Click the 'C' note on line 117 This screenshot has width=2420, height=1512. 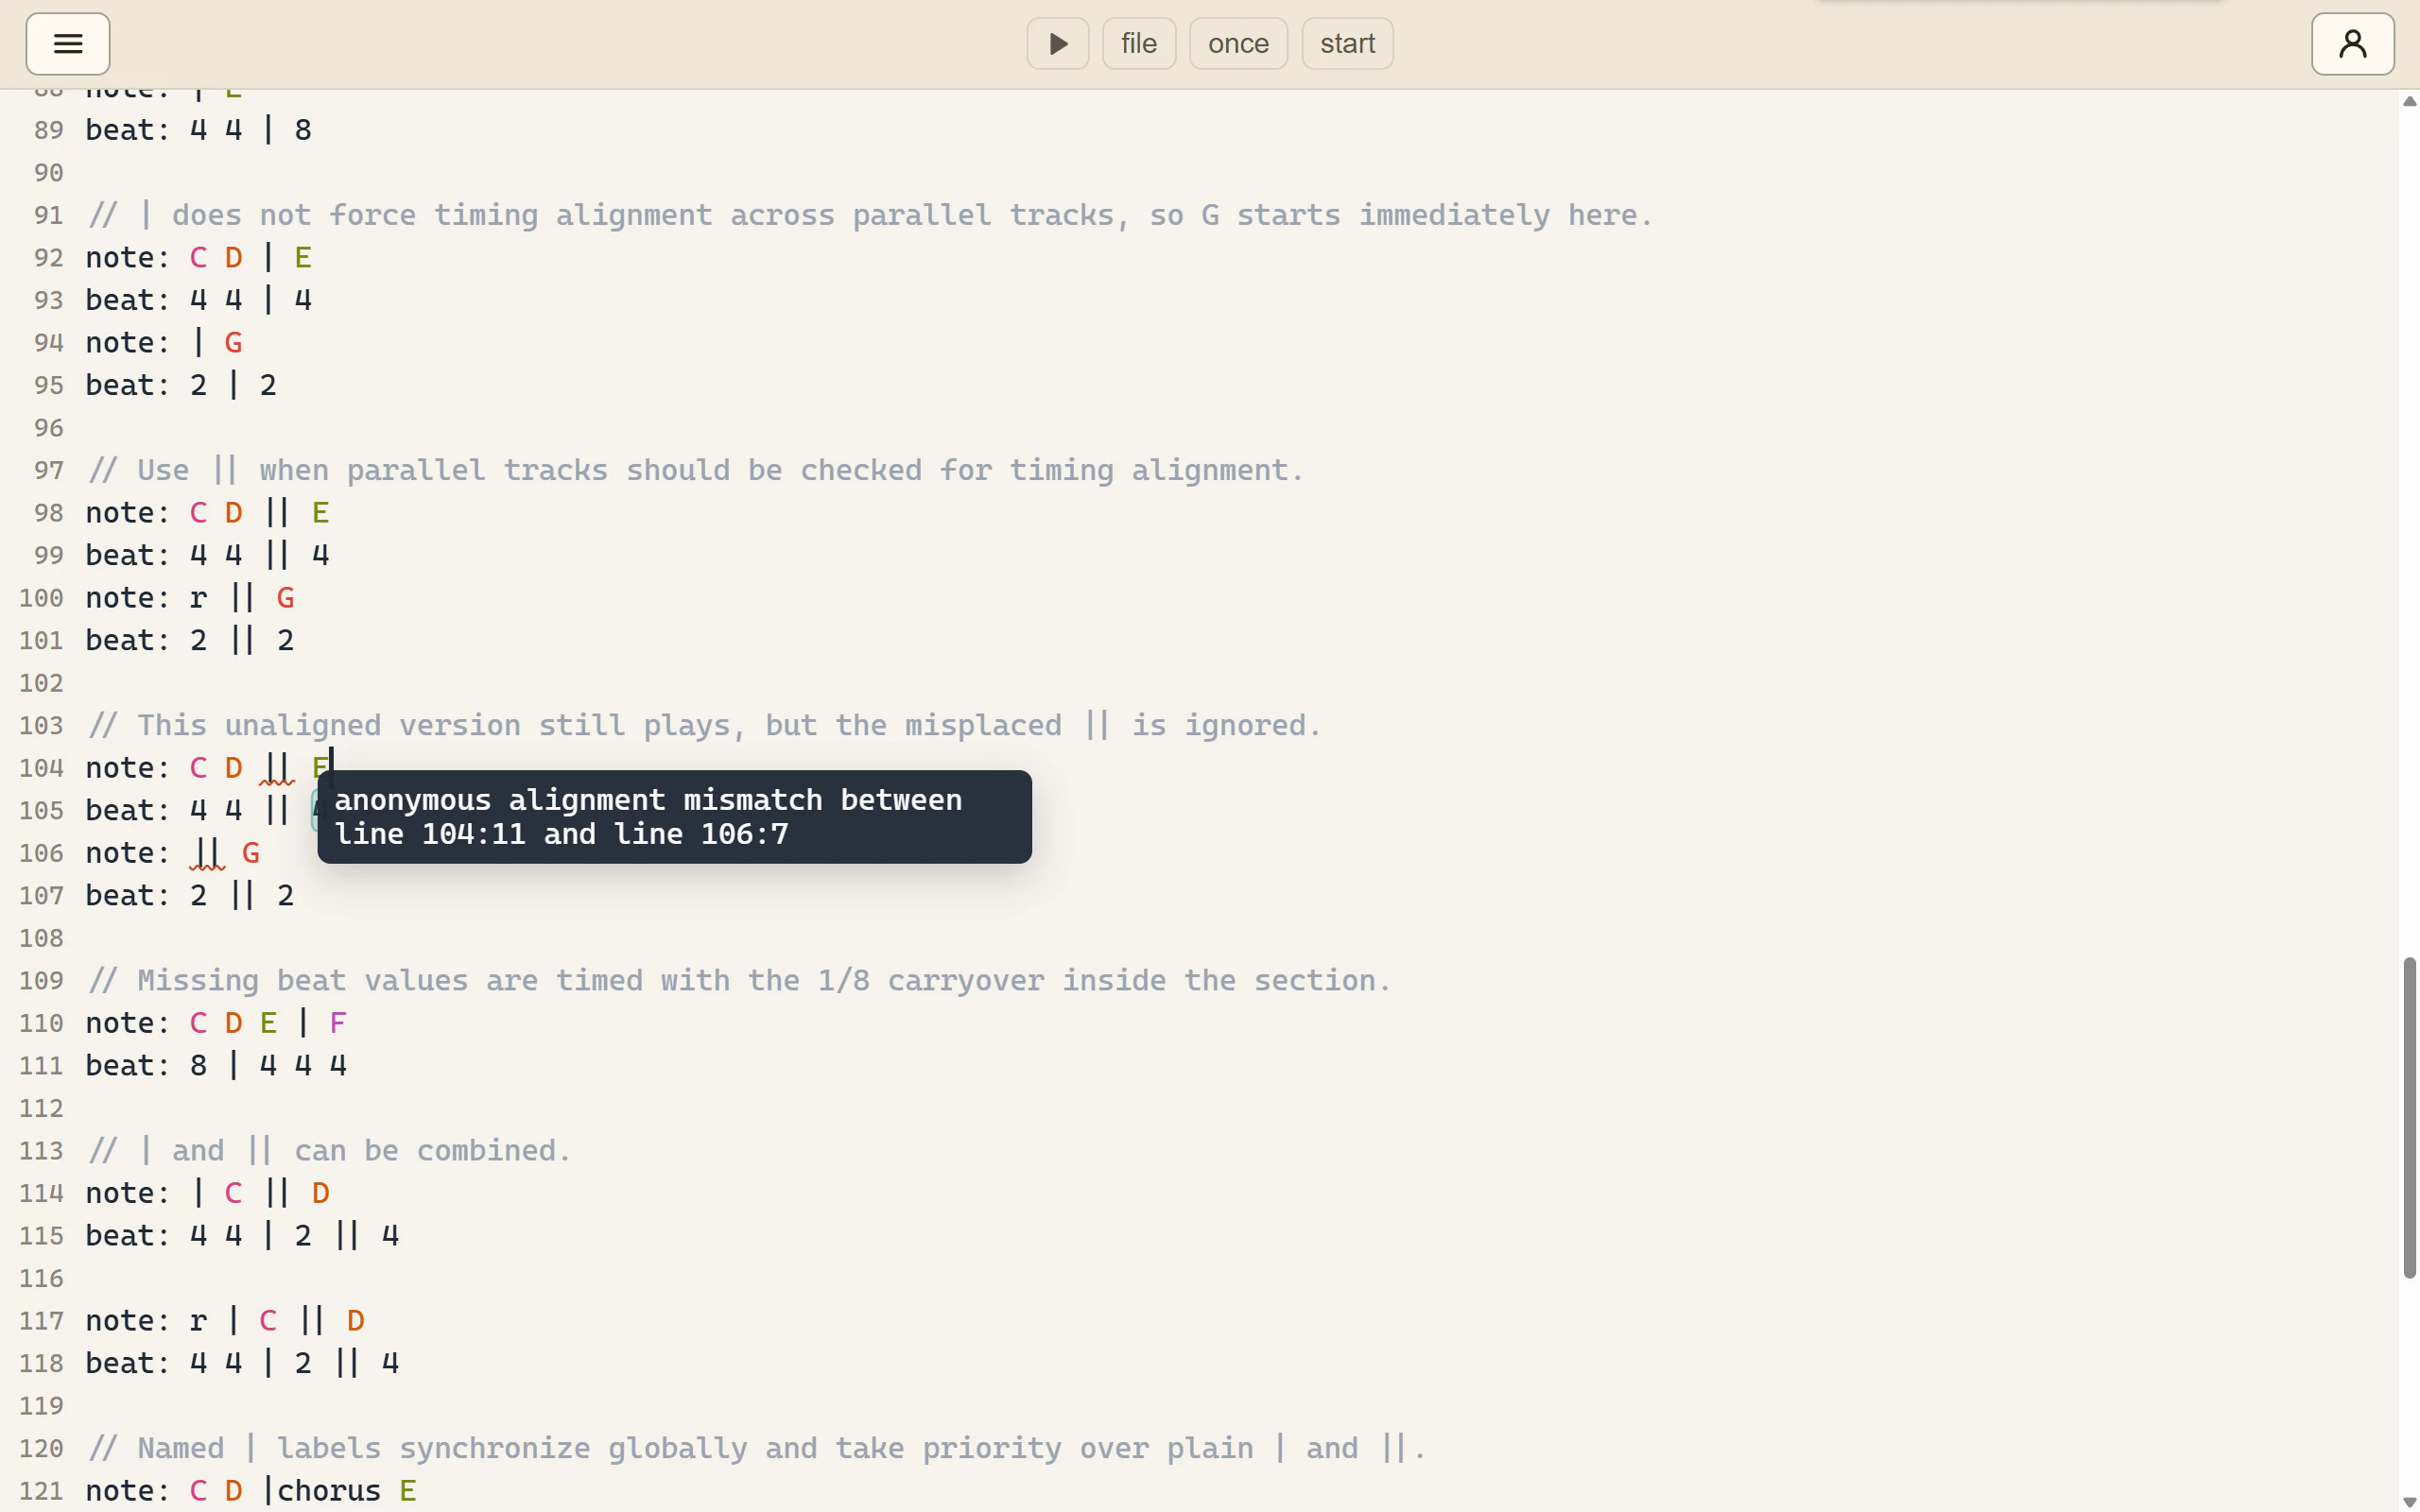pyautogui.click(x=268, y=1321)
